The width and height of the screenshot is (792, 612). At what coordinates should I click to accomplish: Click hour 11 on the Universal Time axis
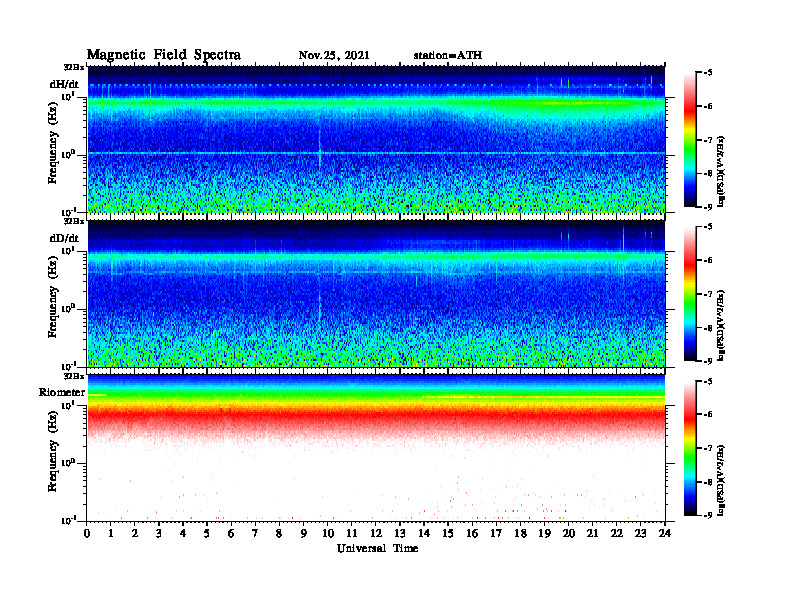pos(352,534)
